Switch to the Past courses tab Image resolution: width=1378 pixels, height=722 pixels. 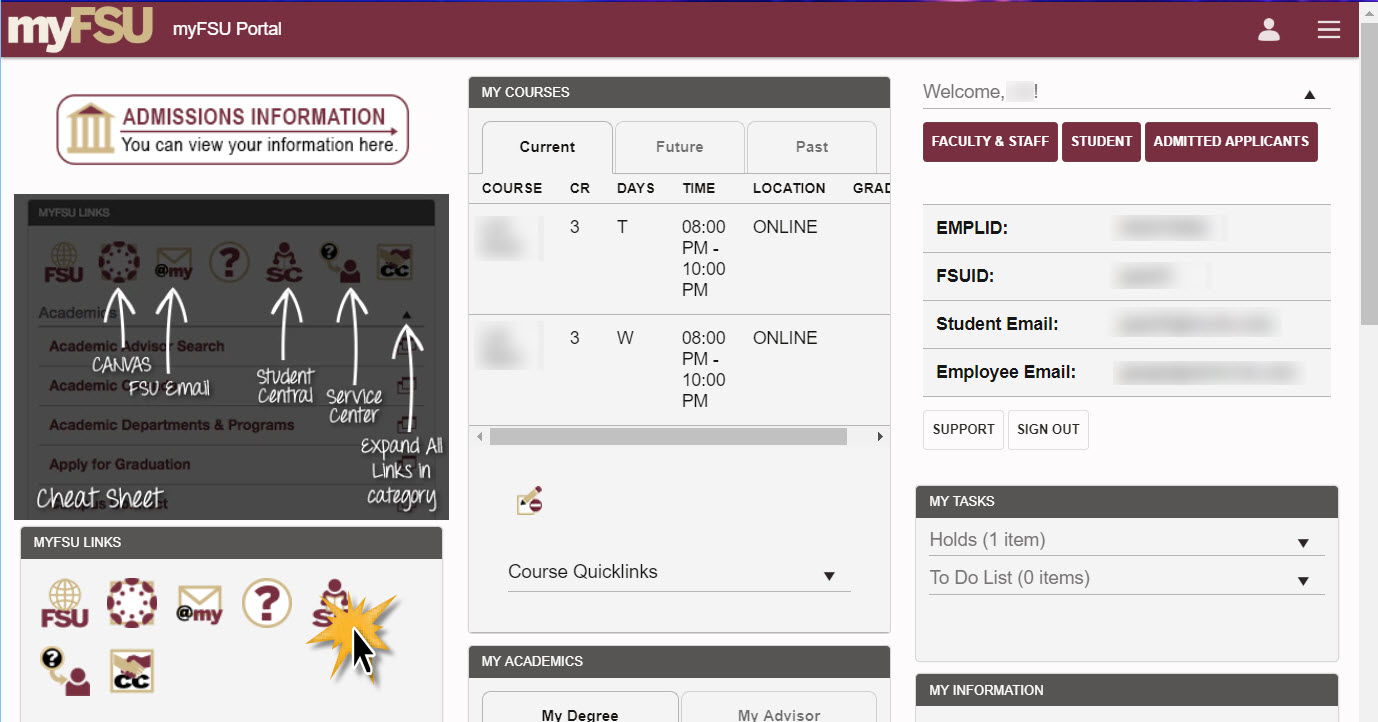tap(812, 147)
